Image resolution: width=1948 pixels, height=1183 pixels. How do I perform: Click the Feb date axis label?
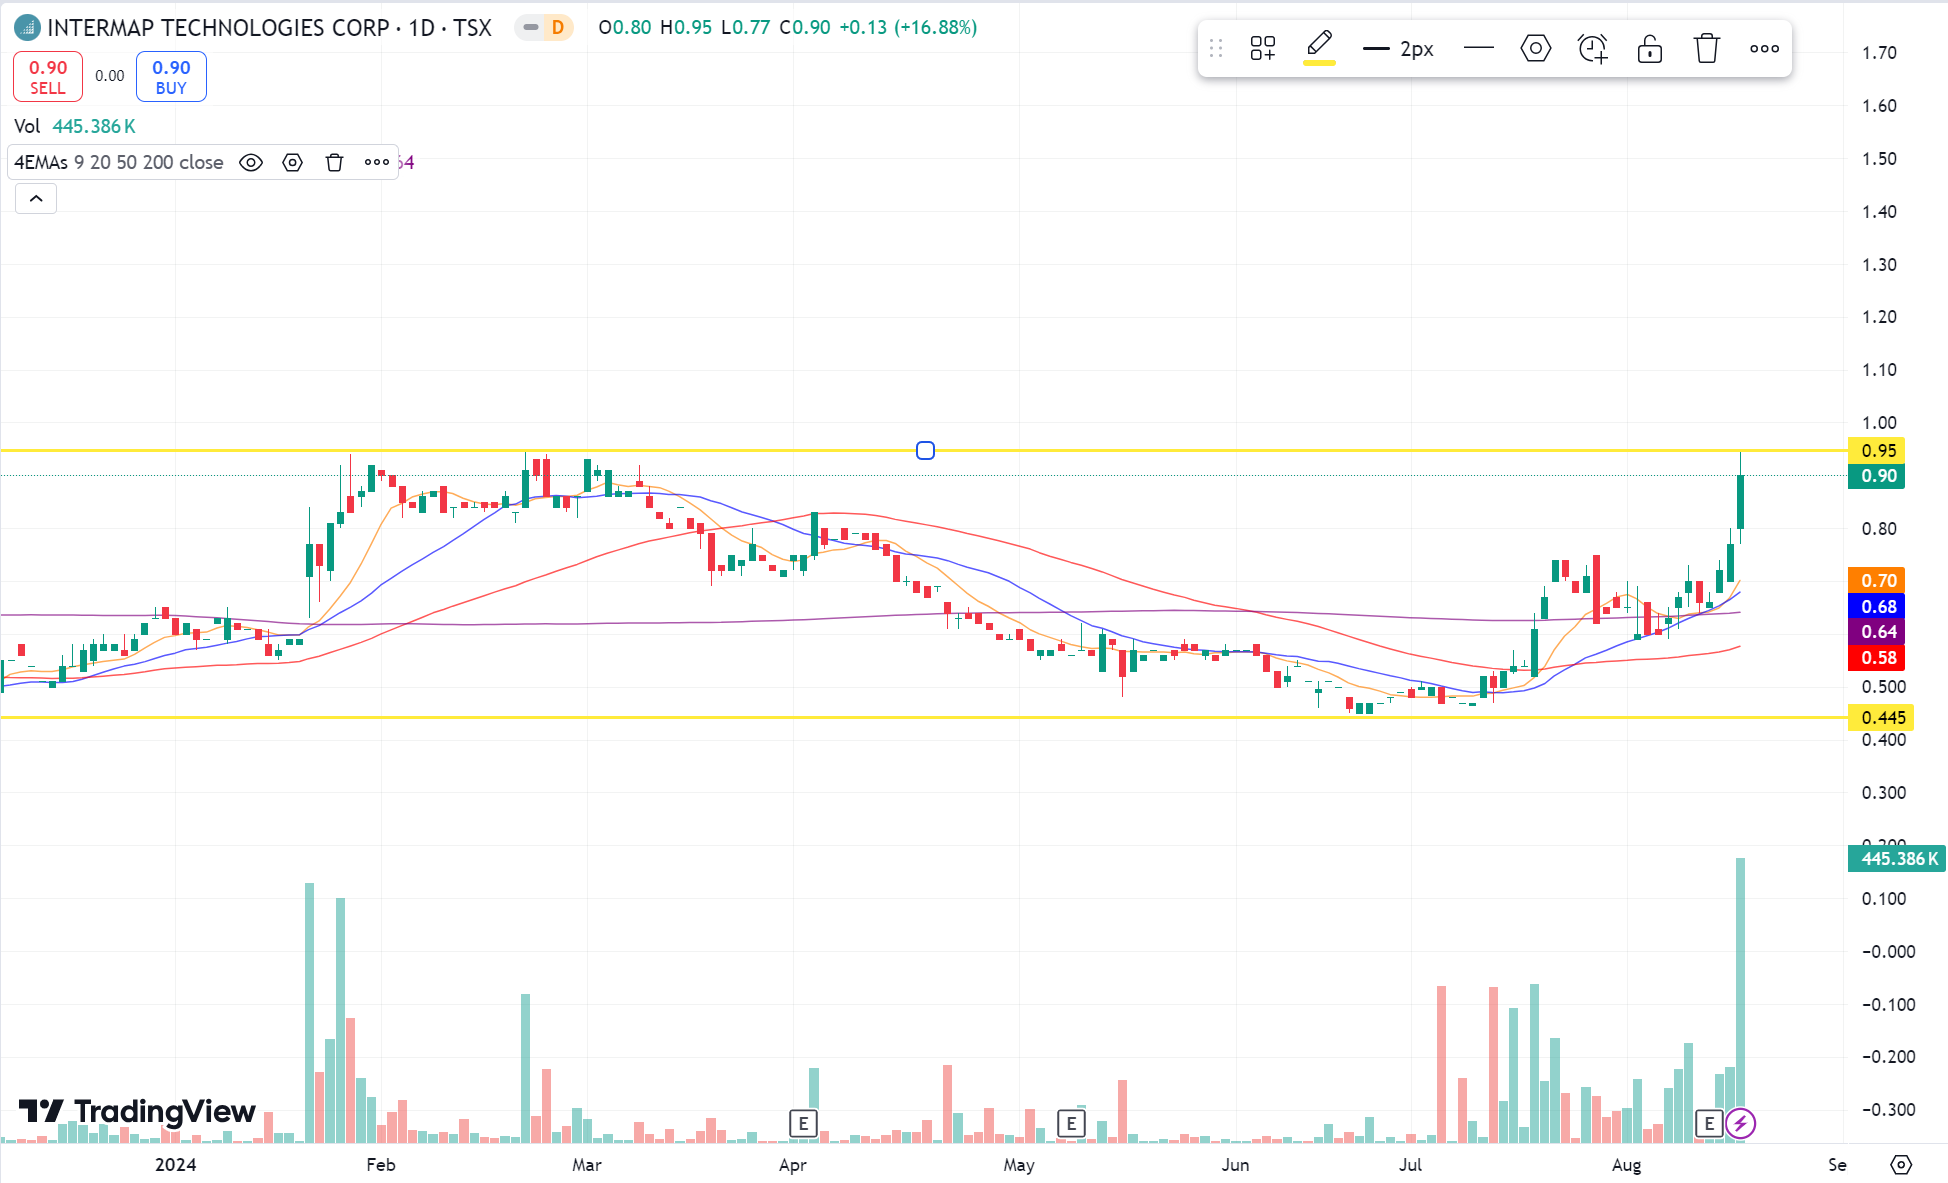click(381, 1165)
